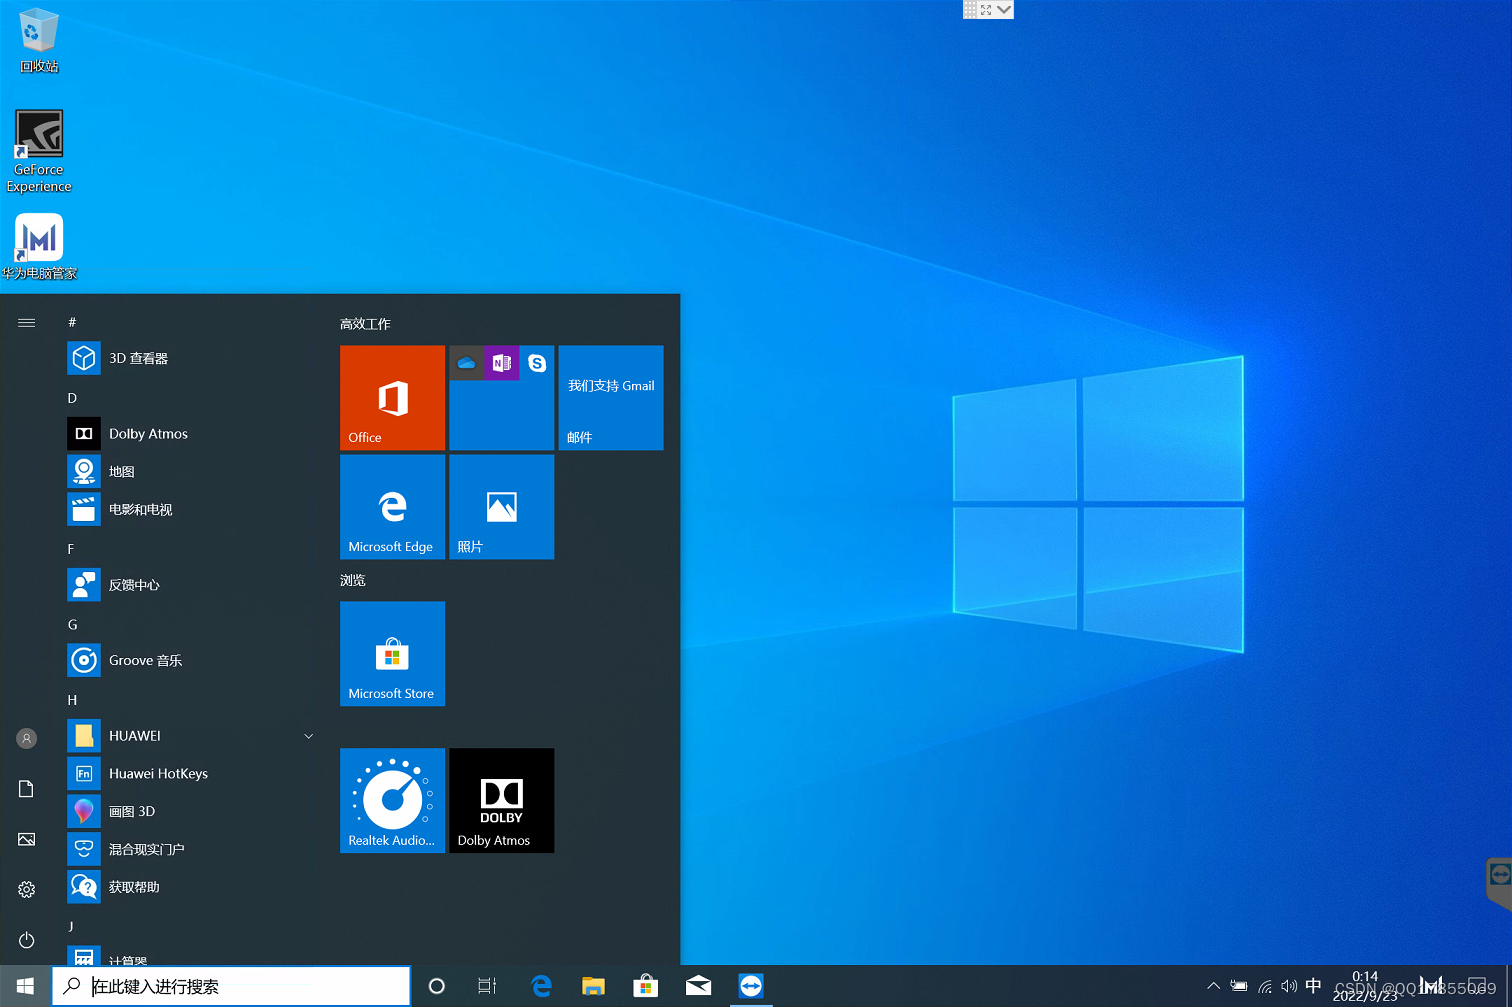
Task: Click the # section header
Action: pyautogui.click(x=72, y=322)
